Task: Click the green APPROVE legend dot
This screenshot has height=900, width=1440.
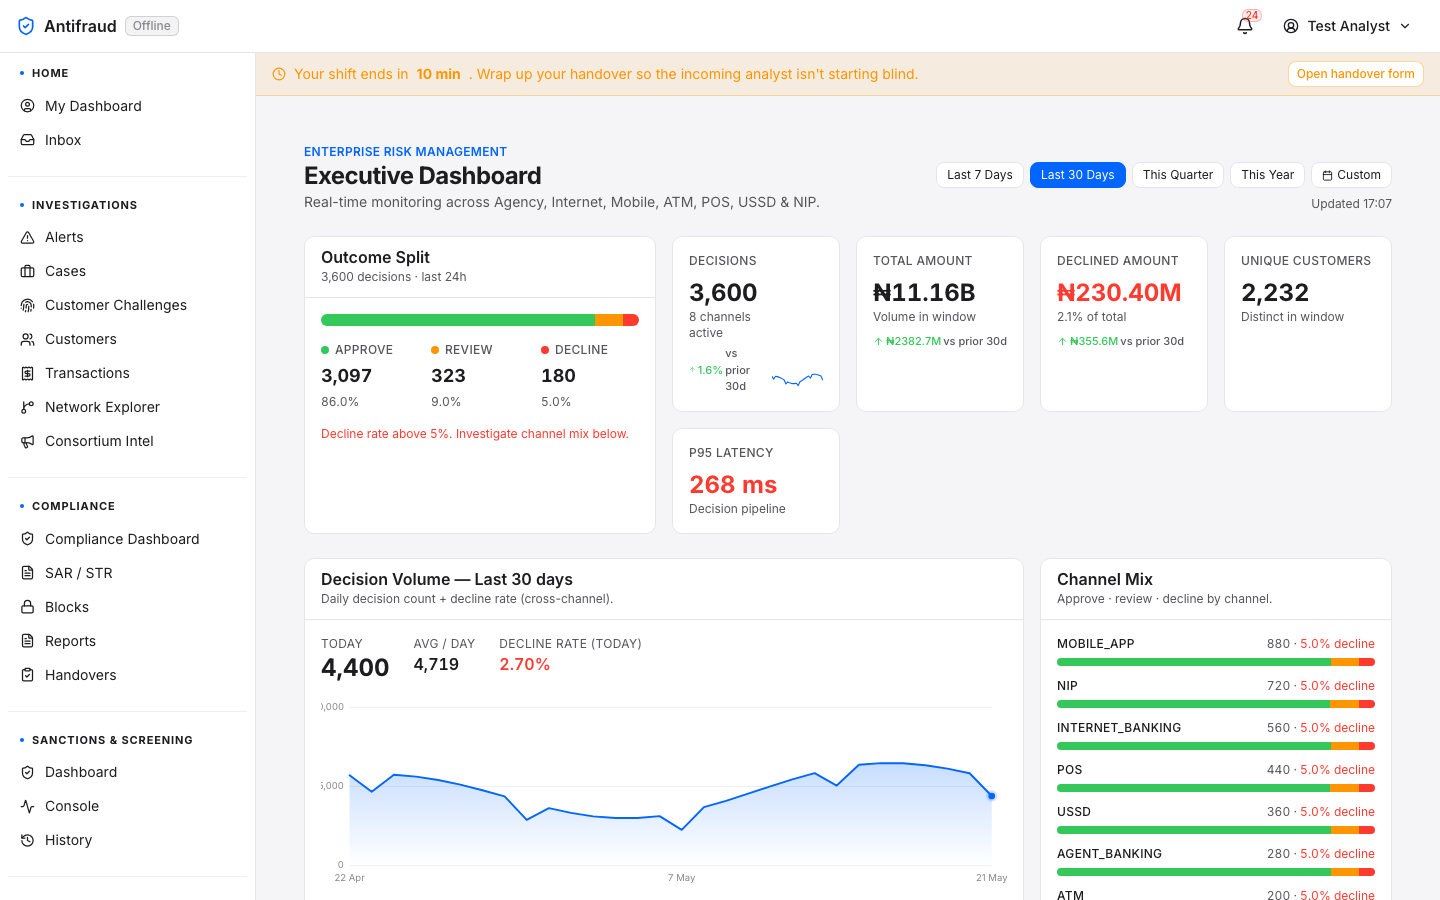Action: coord(325,350)
